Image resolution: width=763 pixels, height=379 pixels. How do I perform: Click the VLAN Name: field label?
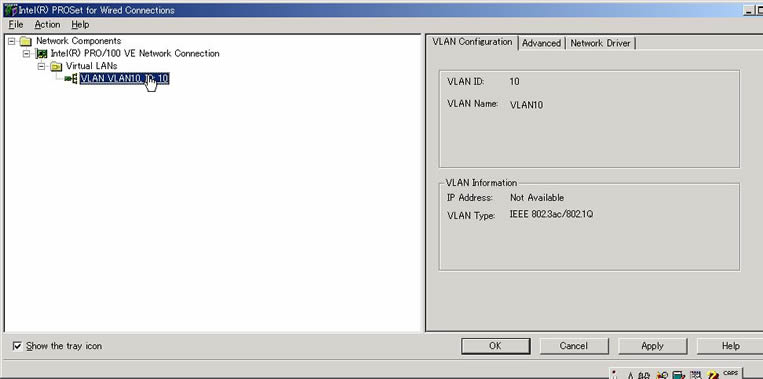472,104
